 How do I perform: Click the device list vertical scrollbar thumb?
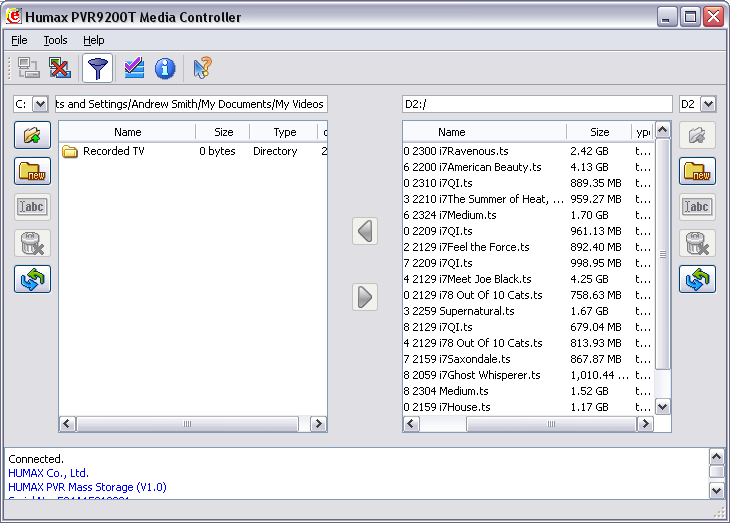662,254
